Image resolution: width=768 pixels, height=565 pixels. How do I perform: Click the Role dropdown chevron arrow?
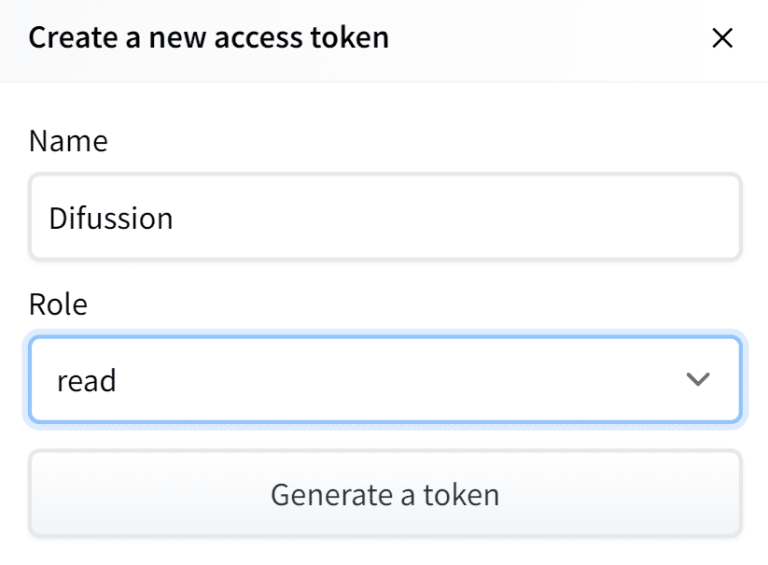[697, 380]
